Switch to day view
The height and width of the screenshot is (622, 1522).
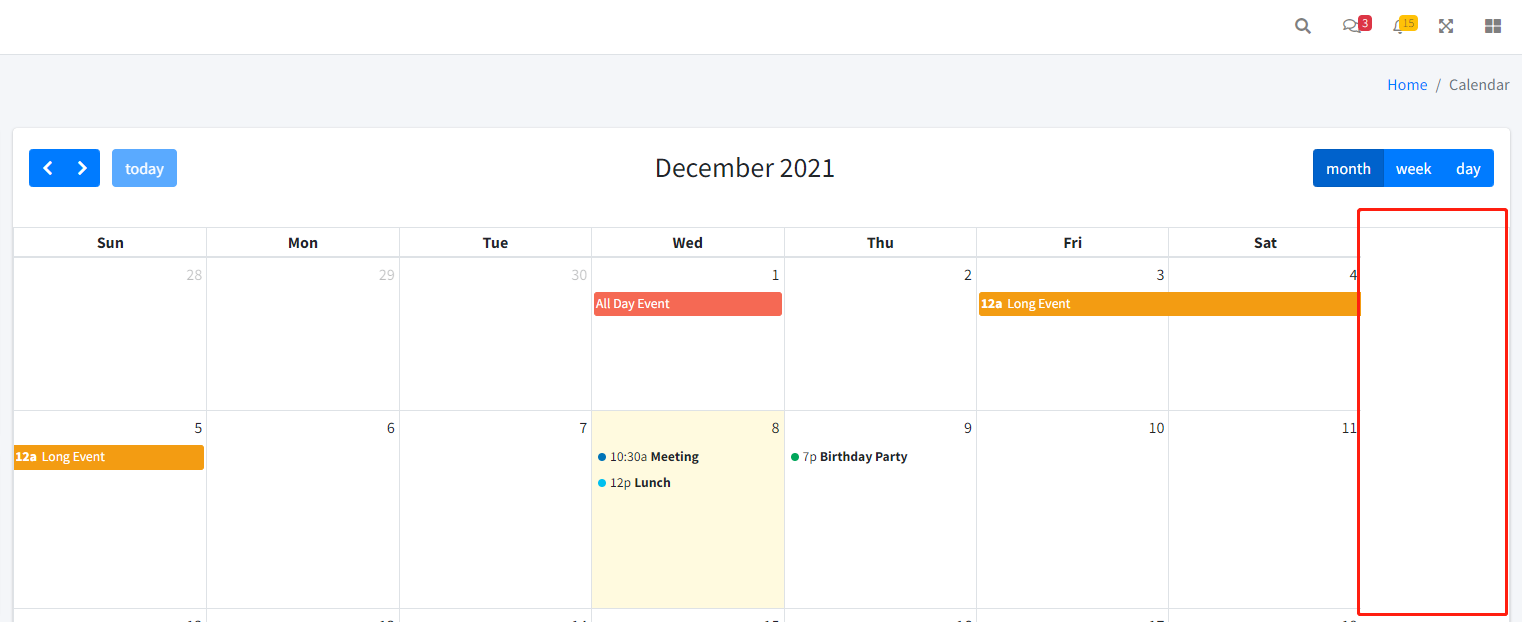1468,168
